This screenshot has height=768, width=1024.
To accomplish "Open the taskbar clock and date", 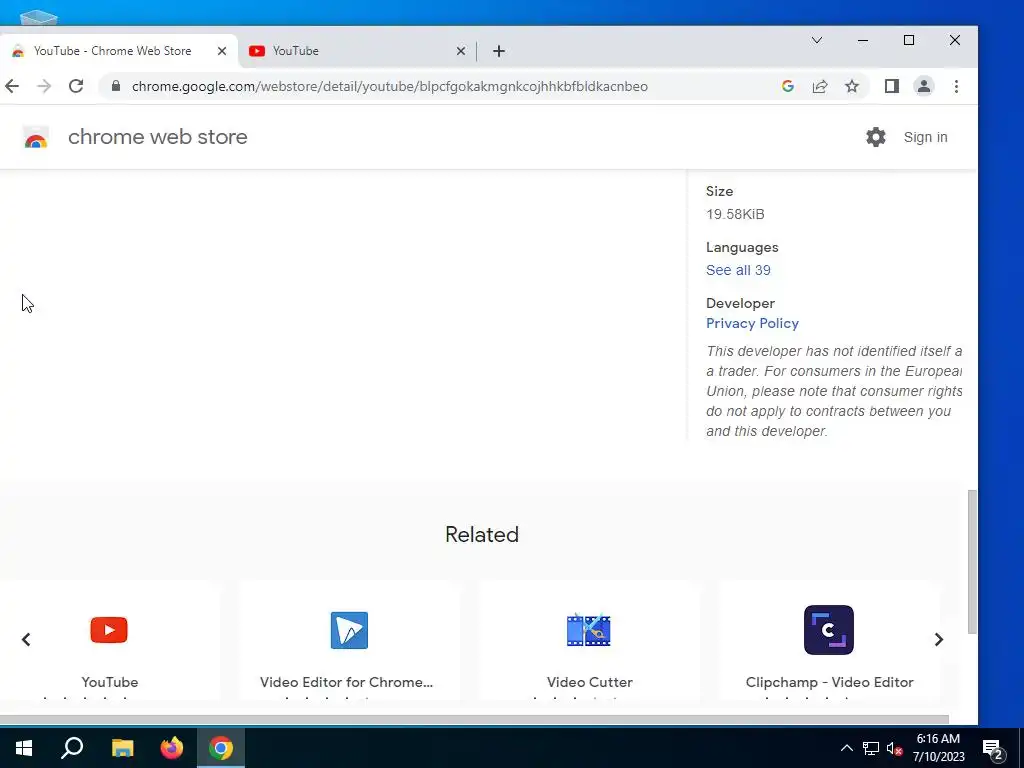I will (938, 748).
